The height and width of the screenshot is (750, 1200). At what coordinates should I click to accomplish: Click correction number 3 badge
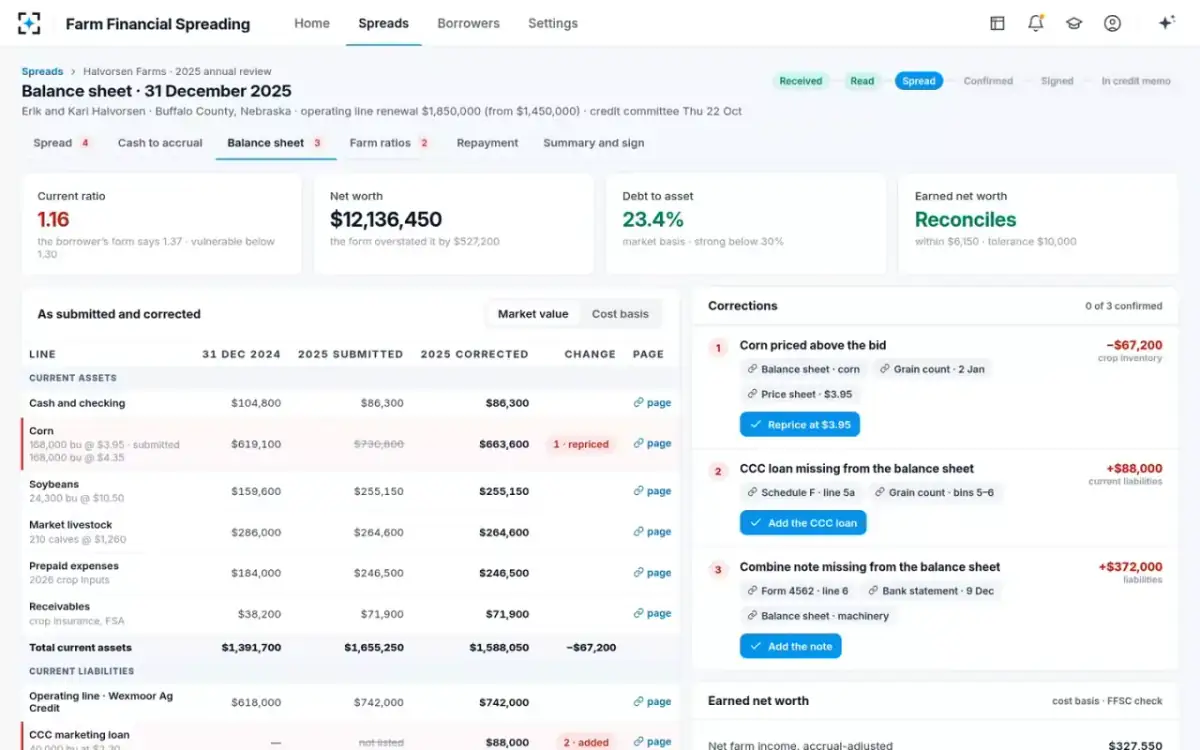tap(718, 570)
